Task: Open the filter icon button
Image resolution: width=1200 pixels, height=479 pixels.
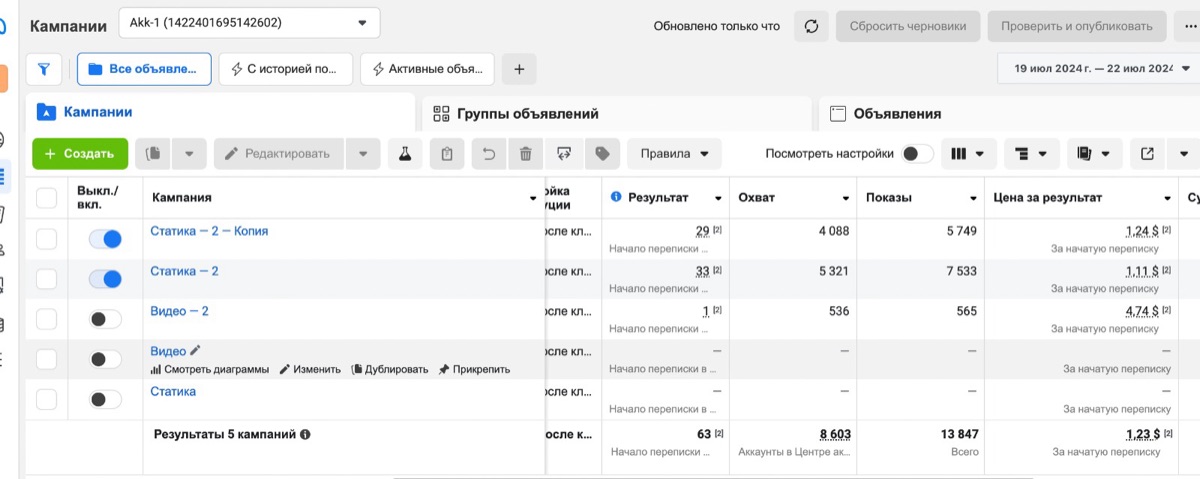Action: [x=44, y=69]
